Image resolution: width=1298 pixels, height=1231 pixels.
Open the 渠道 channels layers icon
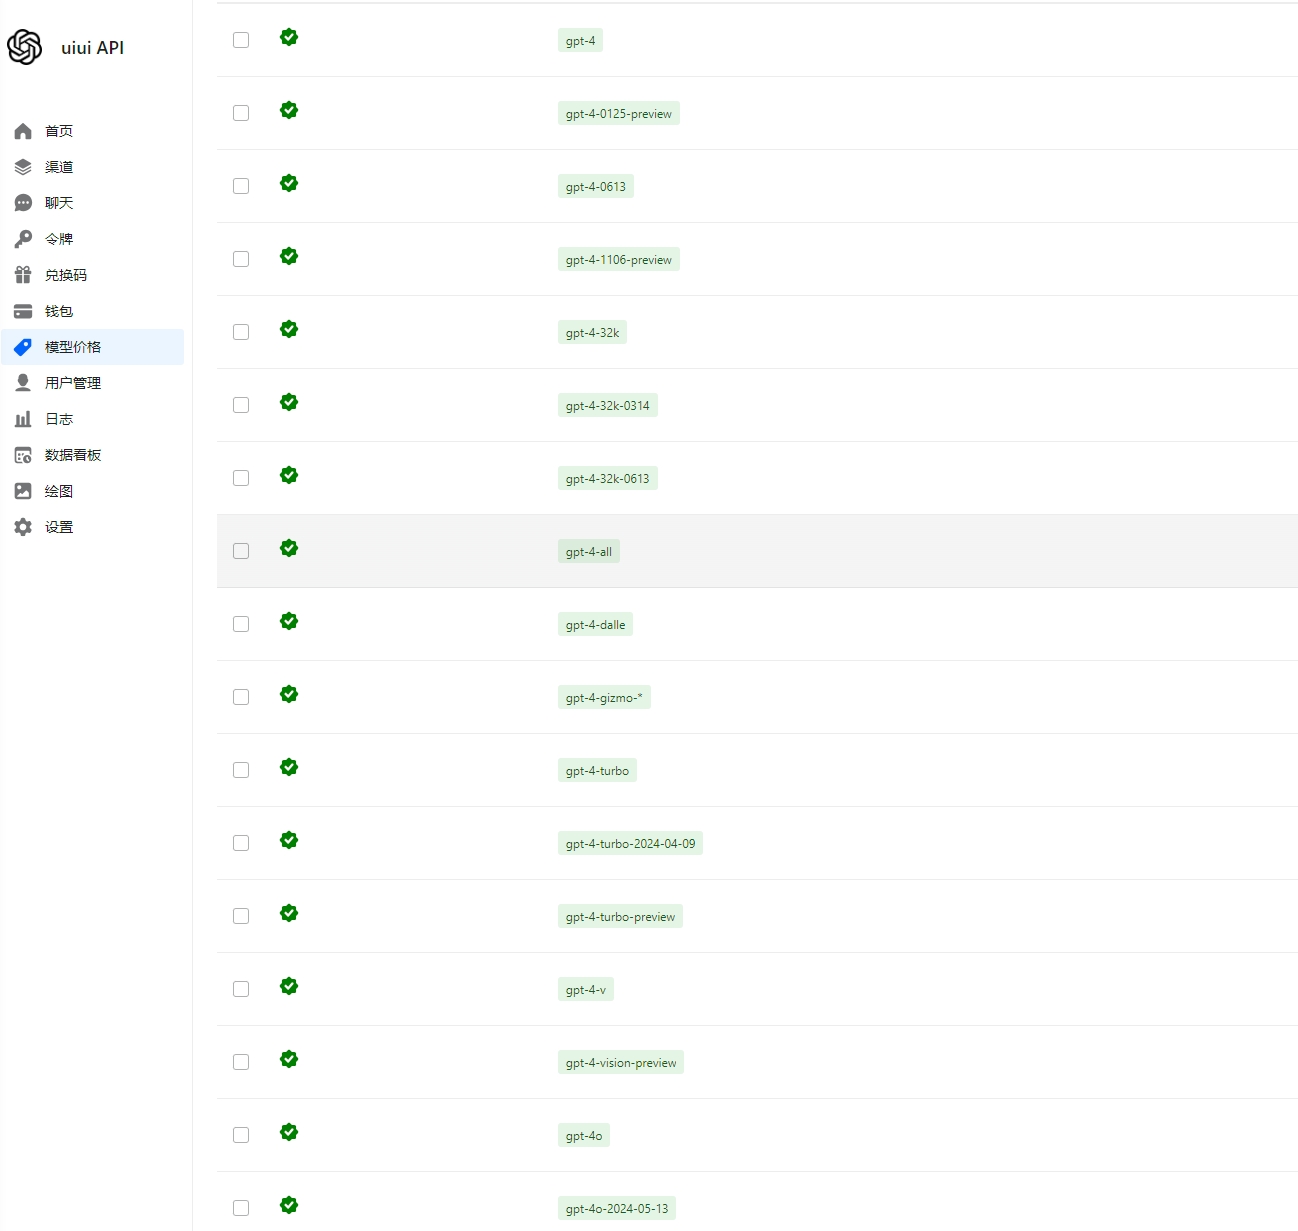(23, 167)
